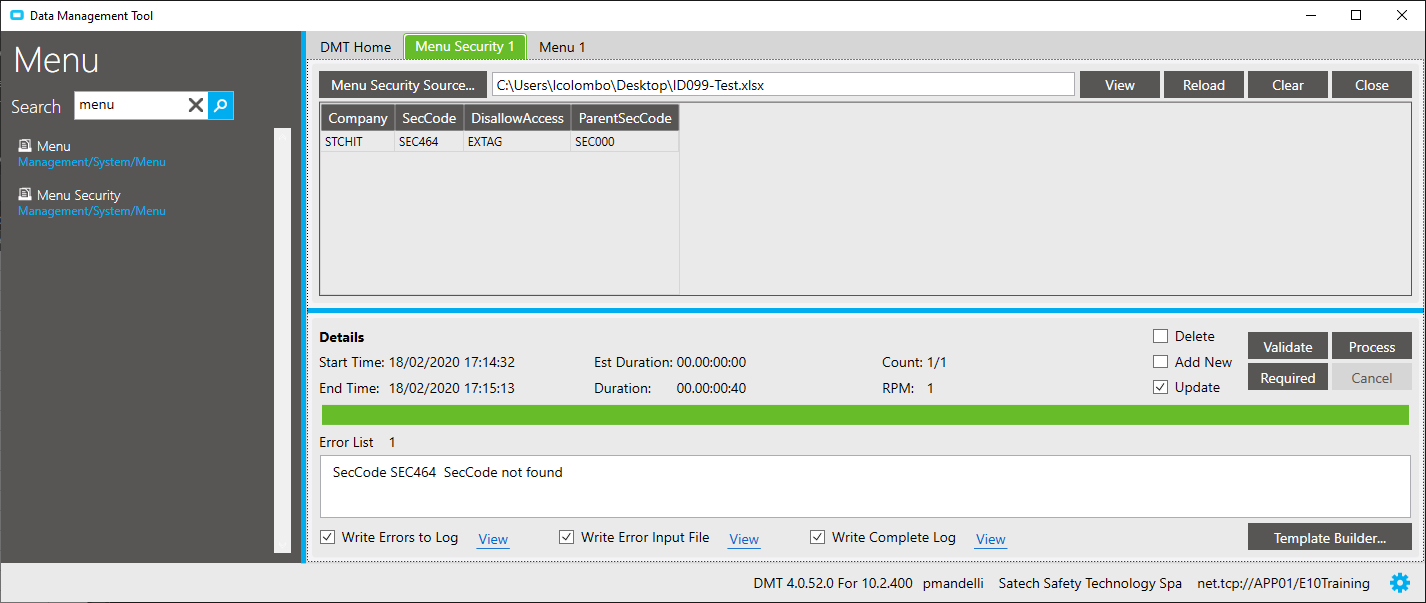Click the Validate button
The width and height of the screenshot is (1426, 603).
click(1288, 347)
